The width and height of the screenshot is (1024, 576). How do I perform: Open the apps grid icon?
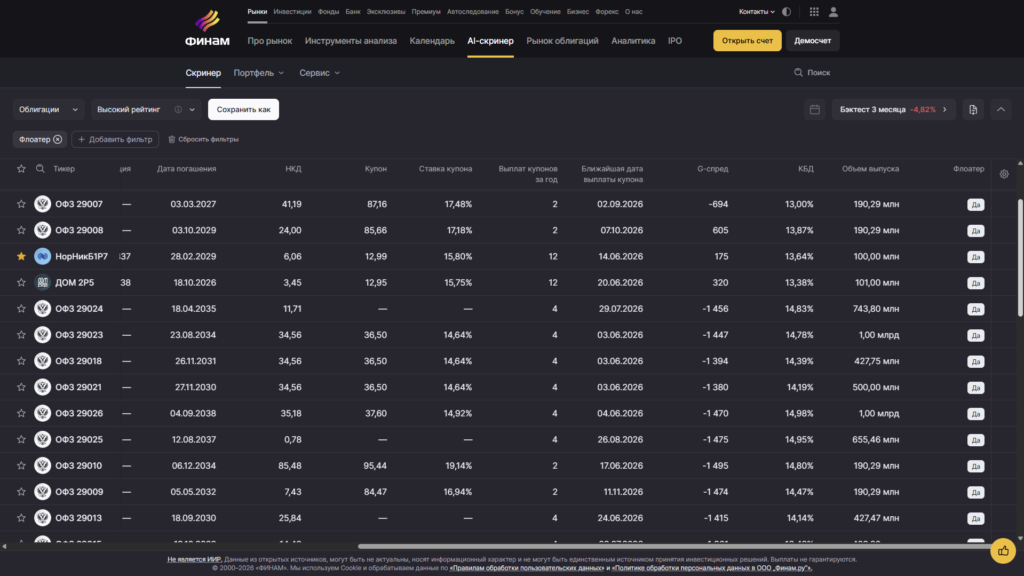[814, 12]
